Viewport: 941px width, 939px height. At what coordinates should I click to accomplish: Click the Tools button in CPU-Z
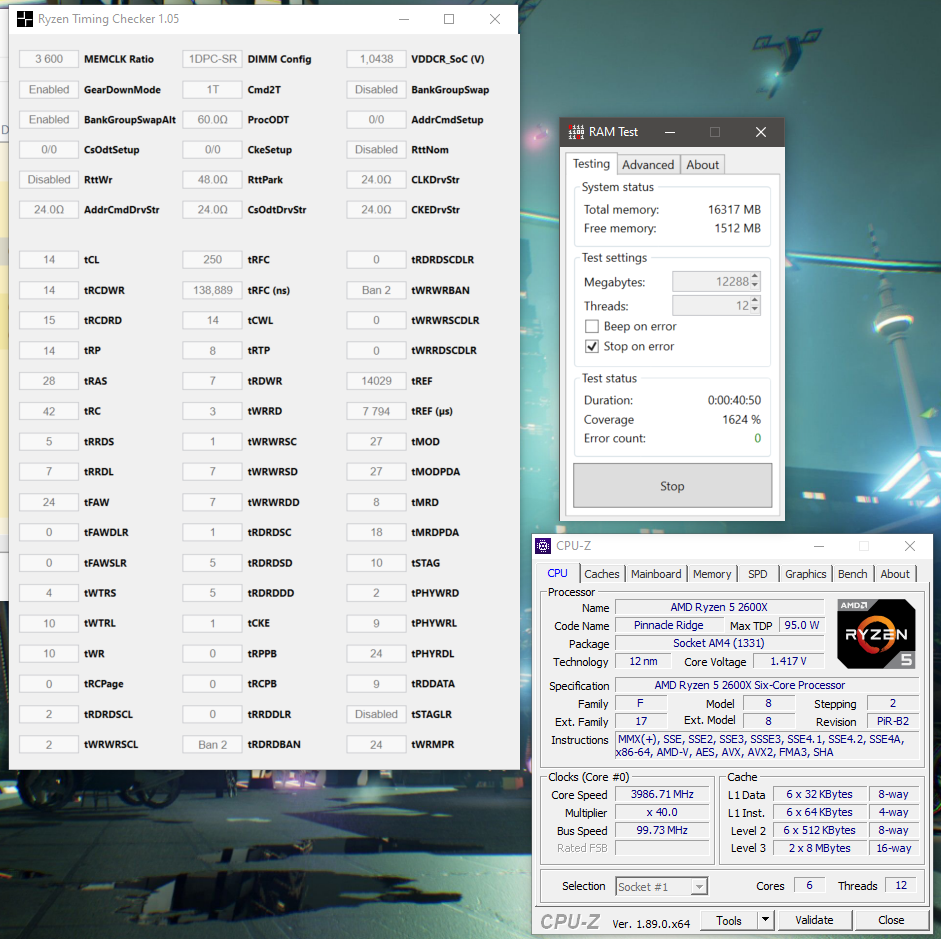tap(729, 920)
